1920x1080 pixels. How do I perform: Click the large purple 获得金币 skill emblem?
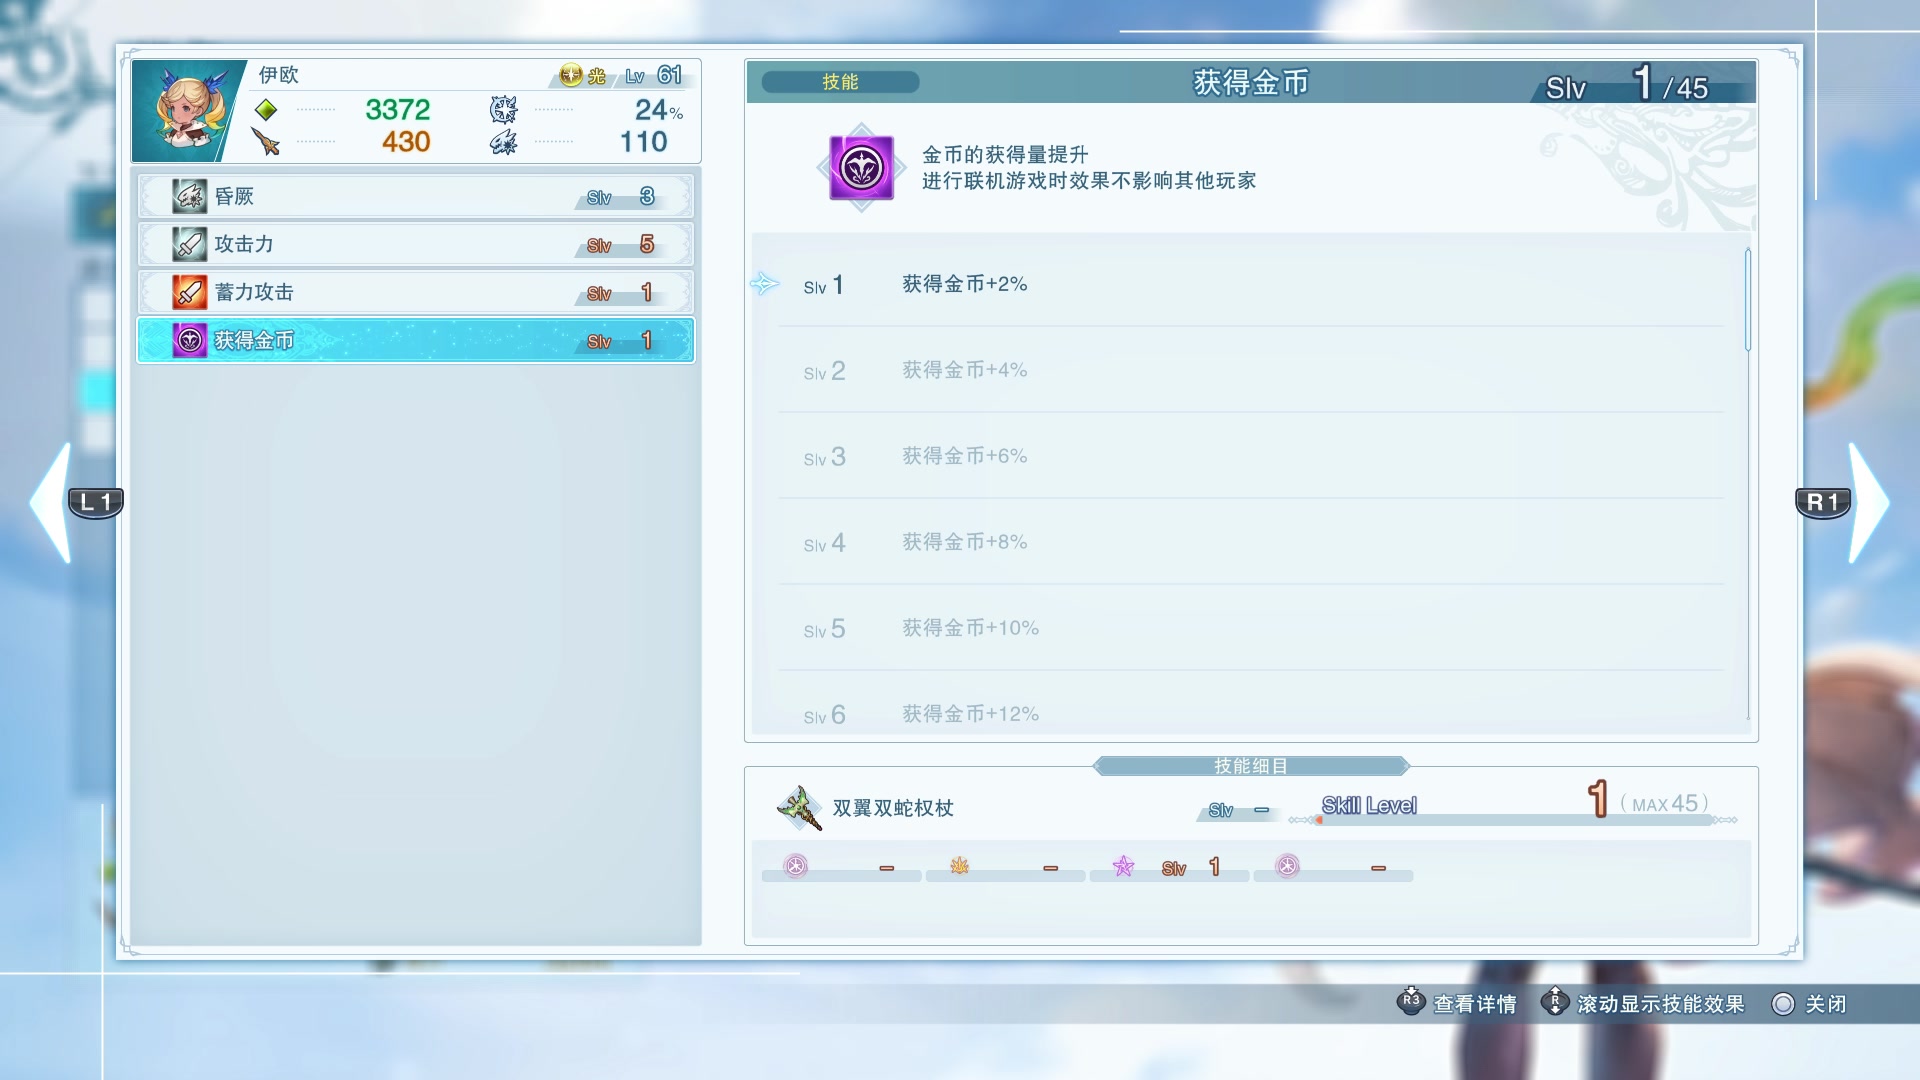[x=861, y=167]
